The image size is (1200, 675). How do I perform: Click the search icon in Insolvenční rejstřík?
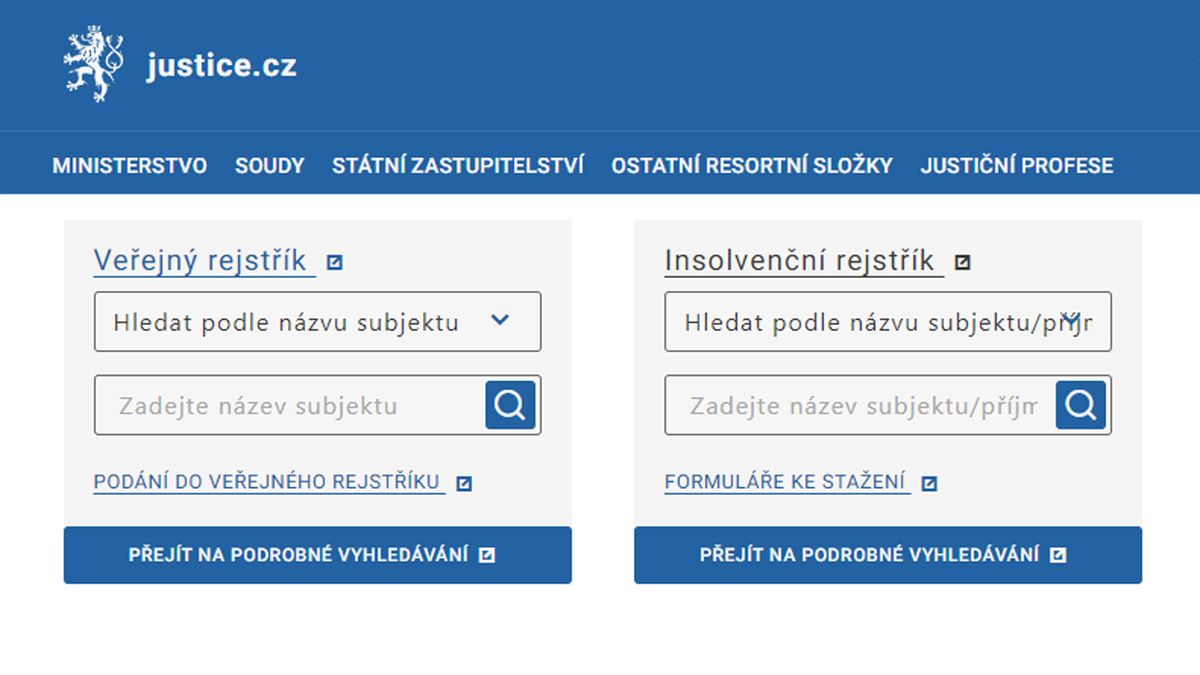[1081, 405]
